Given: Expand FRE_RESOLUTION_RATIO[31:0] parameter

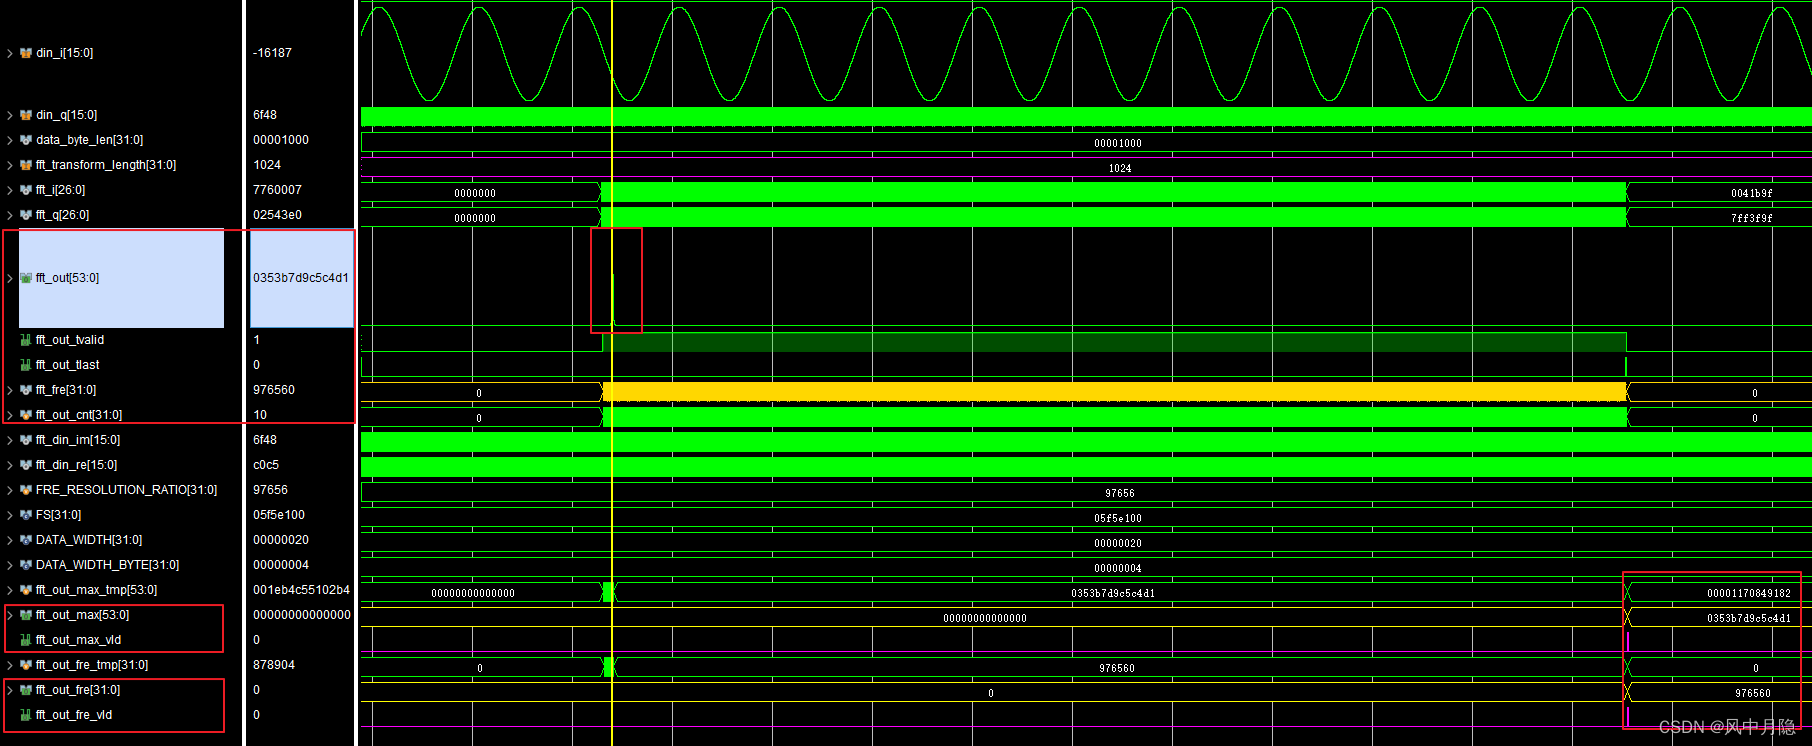Looking at the screenshot, I should (x=10, y=490).
